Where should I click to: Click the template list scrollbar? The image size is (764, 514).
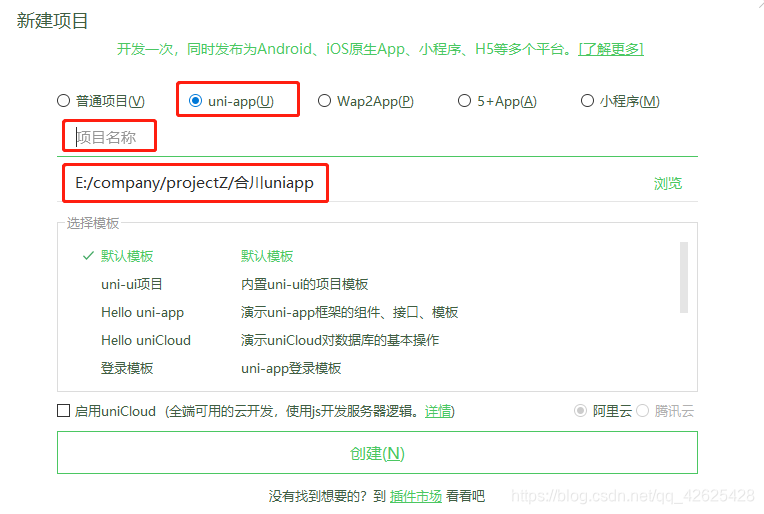(684, 277)
